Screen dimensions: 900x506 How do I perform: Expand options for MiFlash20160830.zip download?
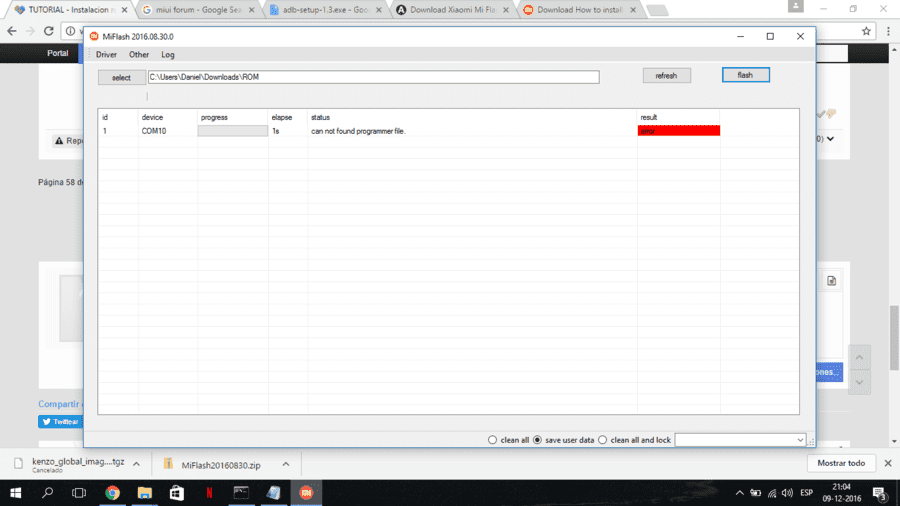coord(286,464)
